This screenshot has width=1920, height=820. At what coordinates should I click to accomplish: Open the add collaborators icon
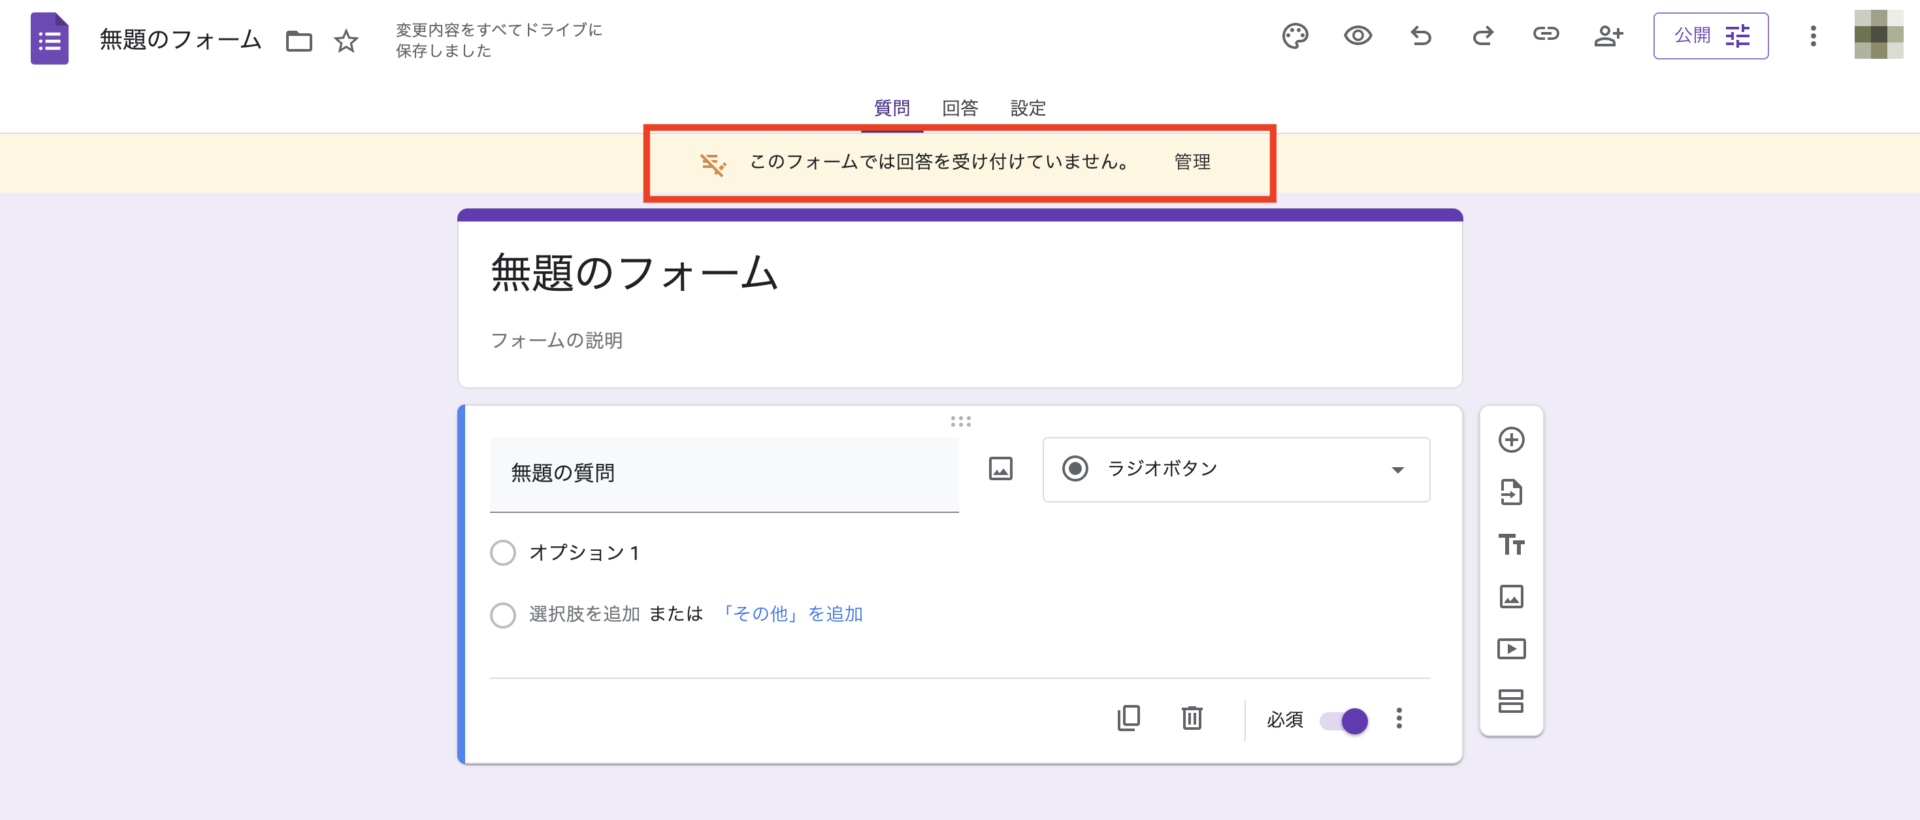[x=1608, y=37]
